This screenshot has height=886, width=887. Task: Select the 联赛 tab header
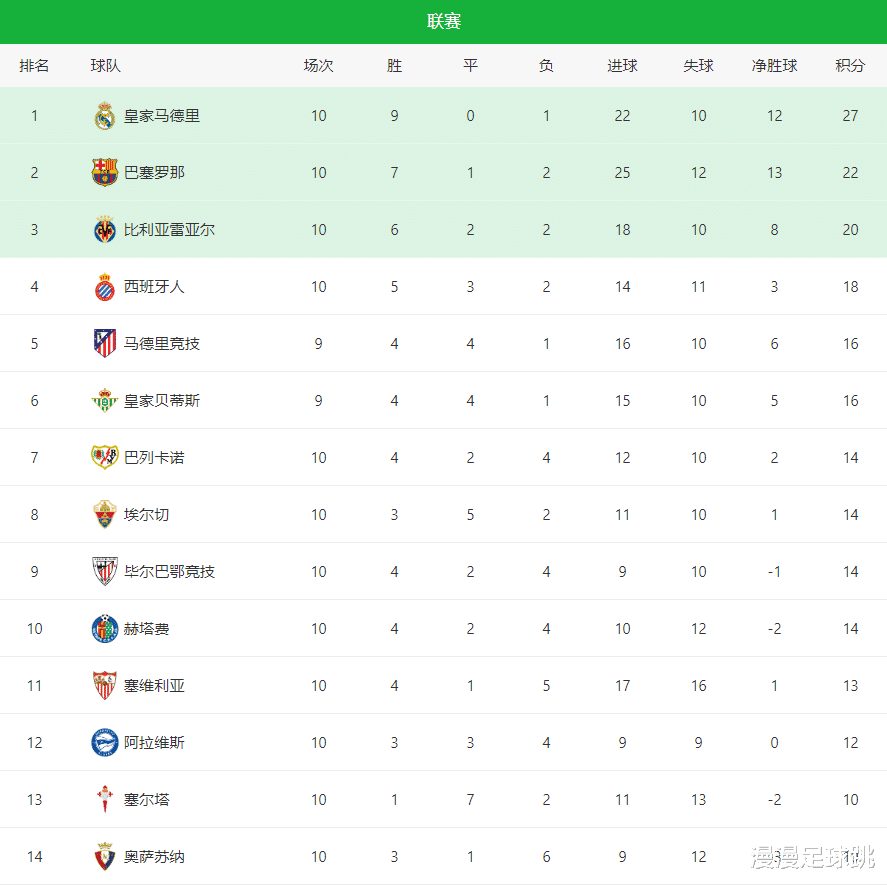coord(444,22)
